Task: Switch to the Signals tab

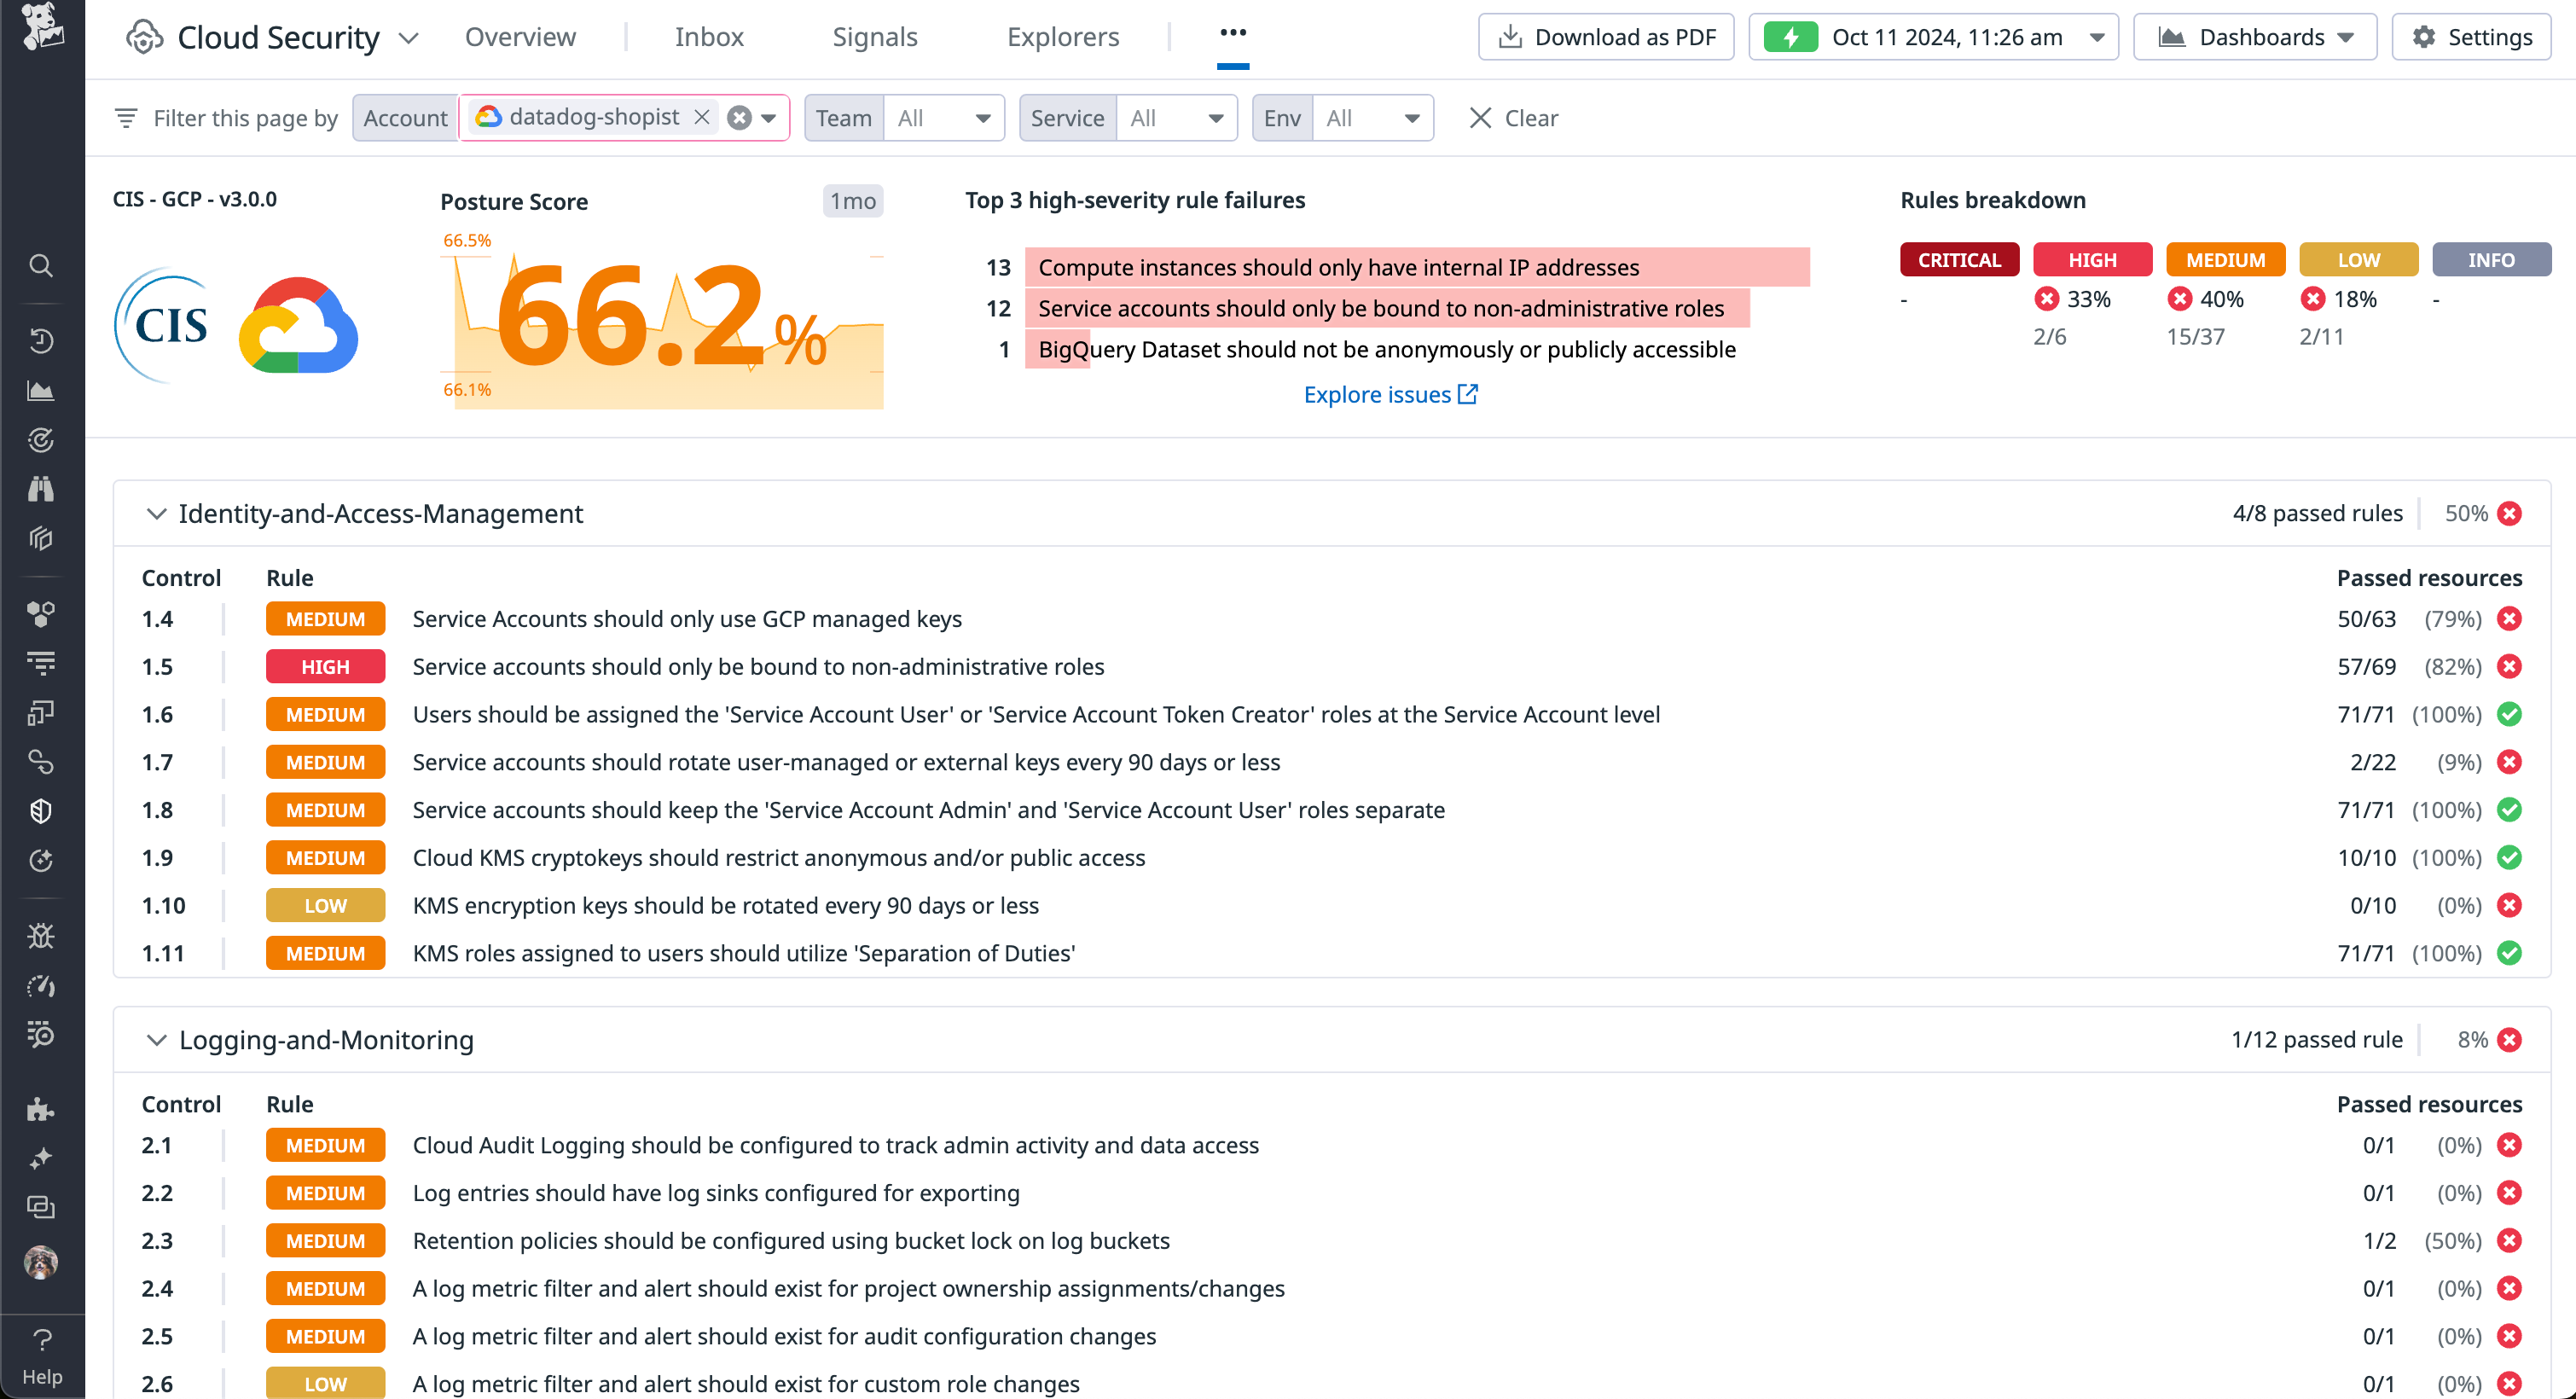Action: click(x=874, y=37)
